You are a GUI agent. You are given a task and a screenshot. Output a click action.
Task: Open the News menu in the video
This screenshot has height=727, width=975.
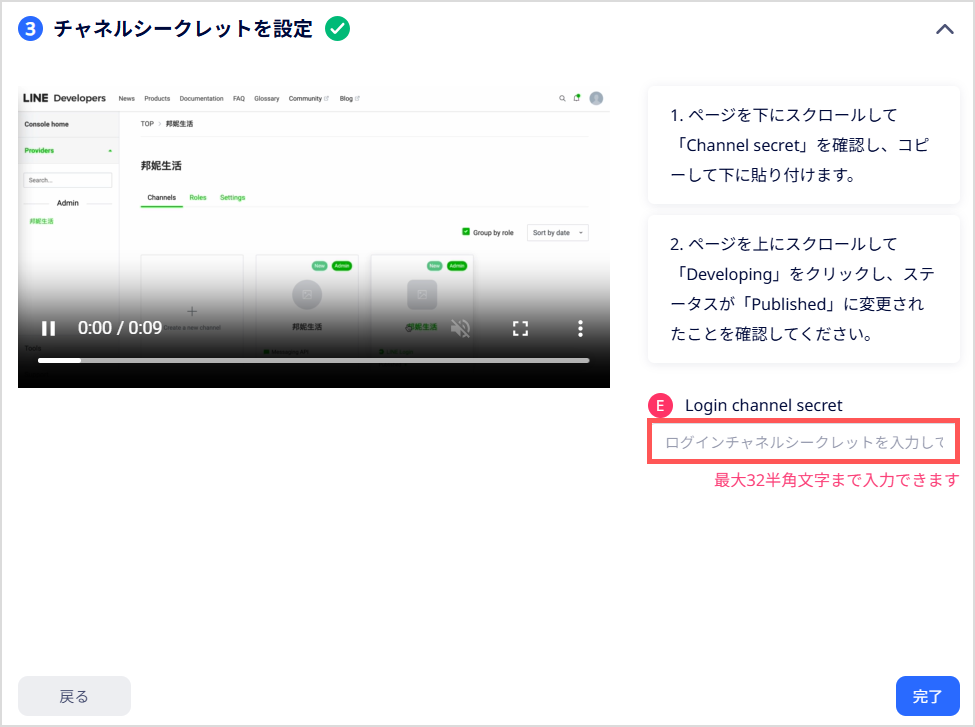tap(127, 98)
